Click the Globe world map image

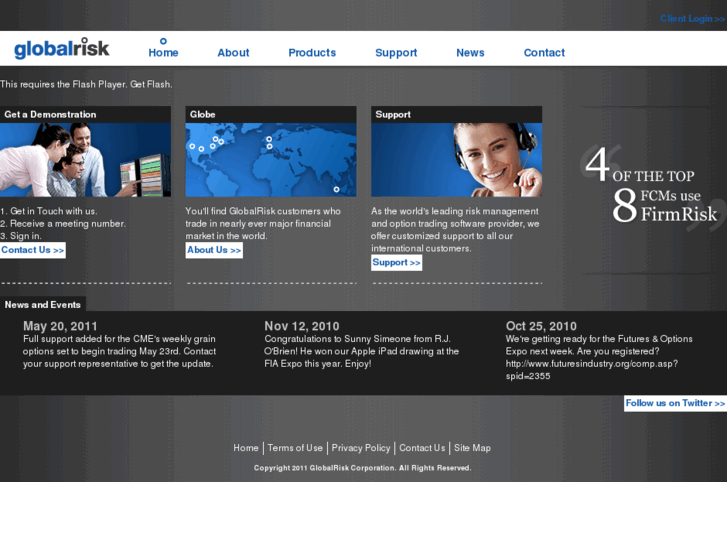click(271, 160)
